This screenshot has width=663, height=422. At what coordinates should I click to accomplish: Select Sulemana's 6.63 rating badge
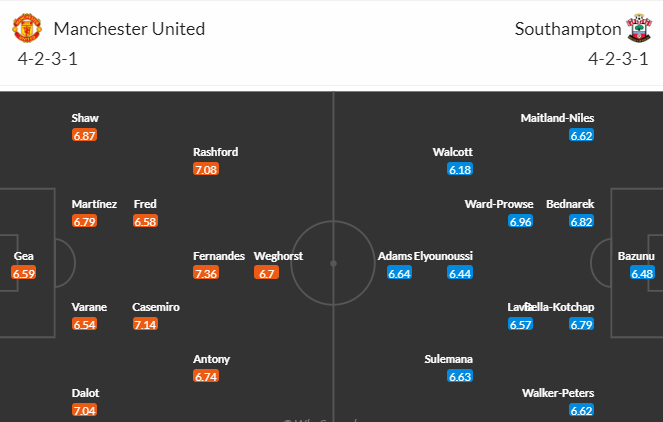click(460, 376)
